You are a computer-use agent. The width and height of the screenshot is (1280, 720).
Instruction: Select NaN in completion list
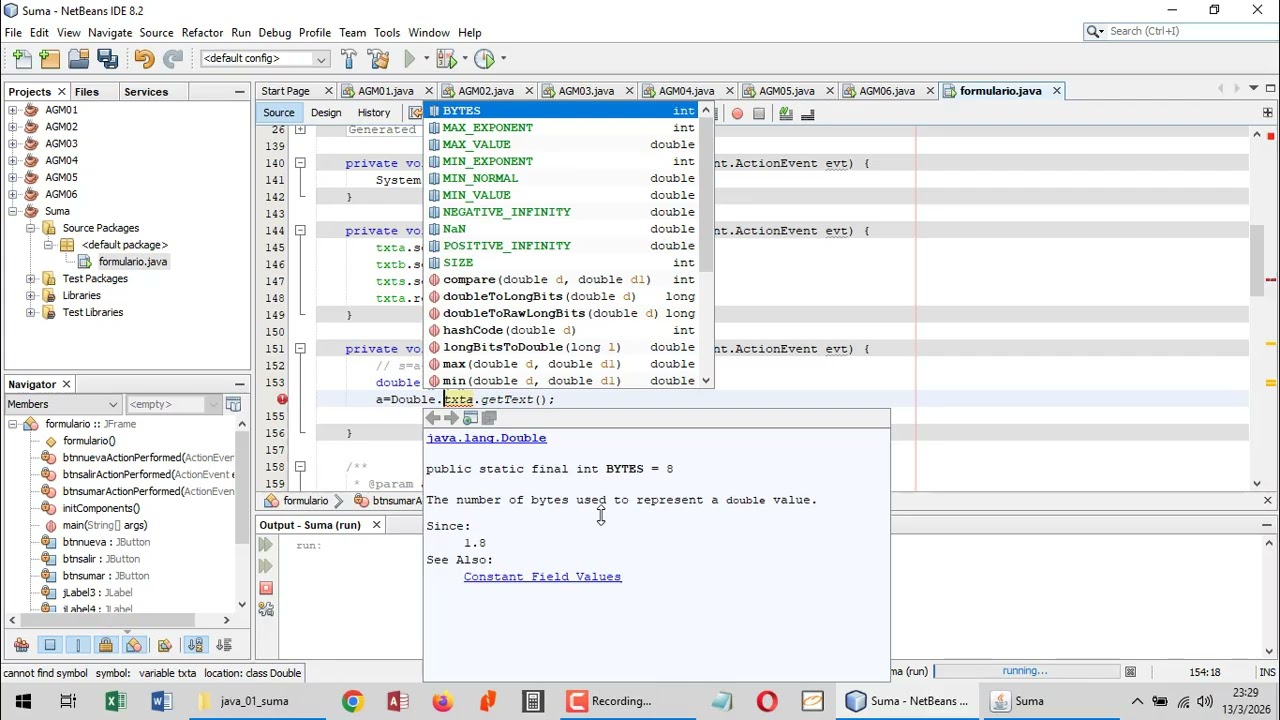click(x=562, y=229)
